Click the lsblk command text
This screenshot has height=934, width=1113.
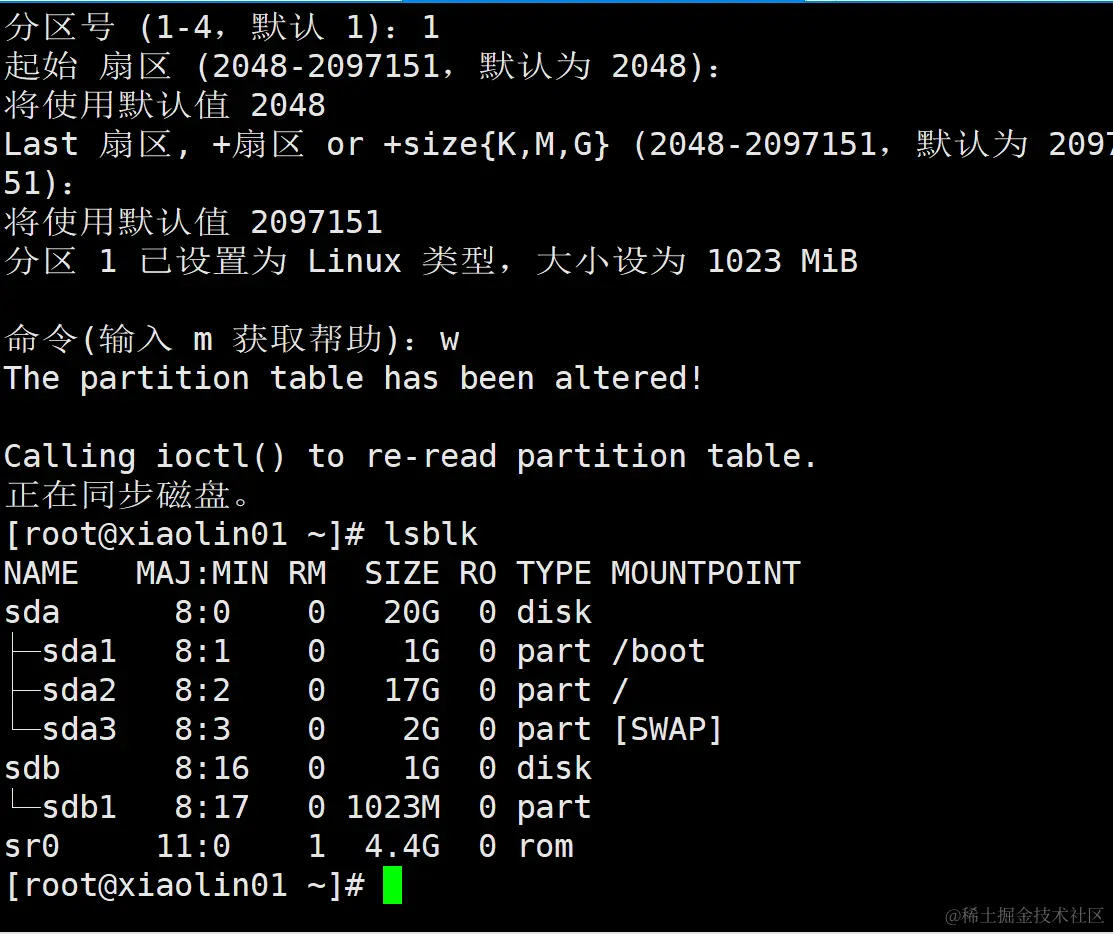point(440,534)
